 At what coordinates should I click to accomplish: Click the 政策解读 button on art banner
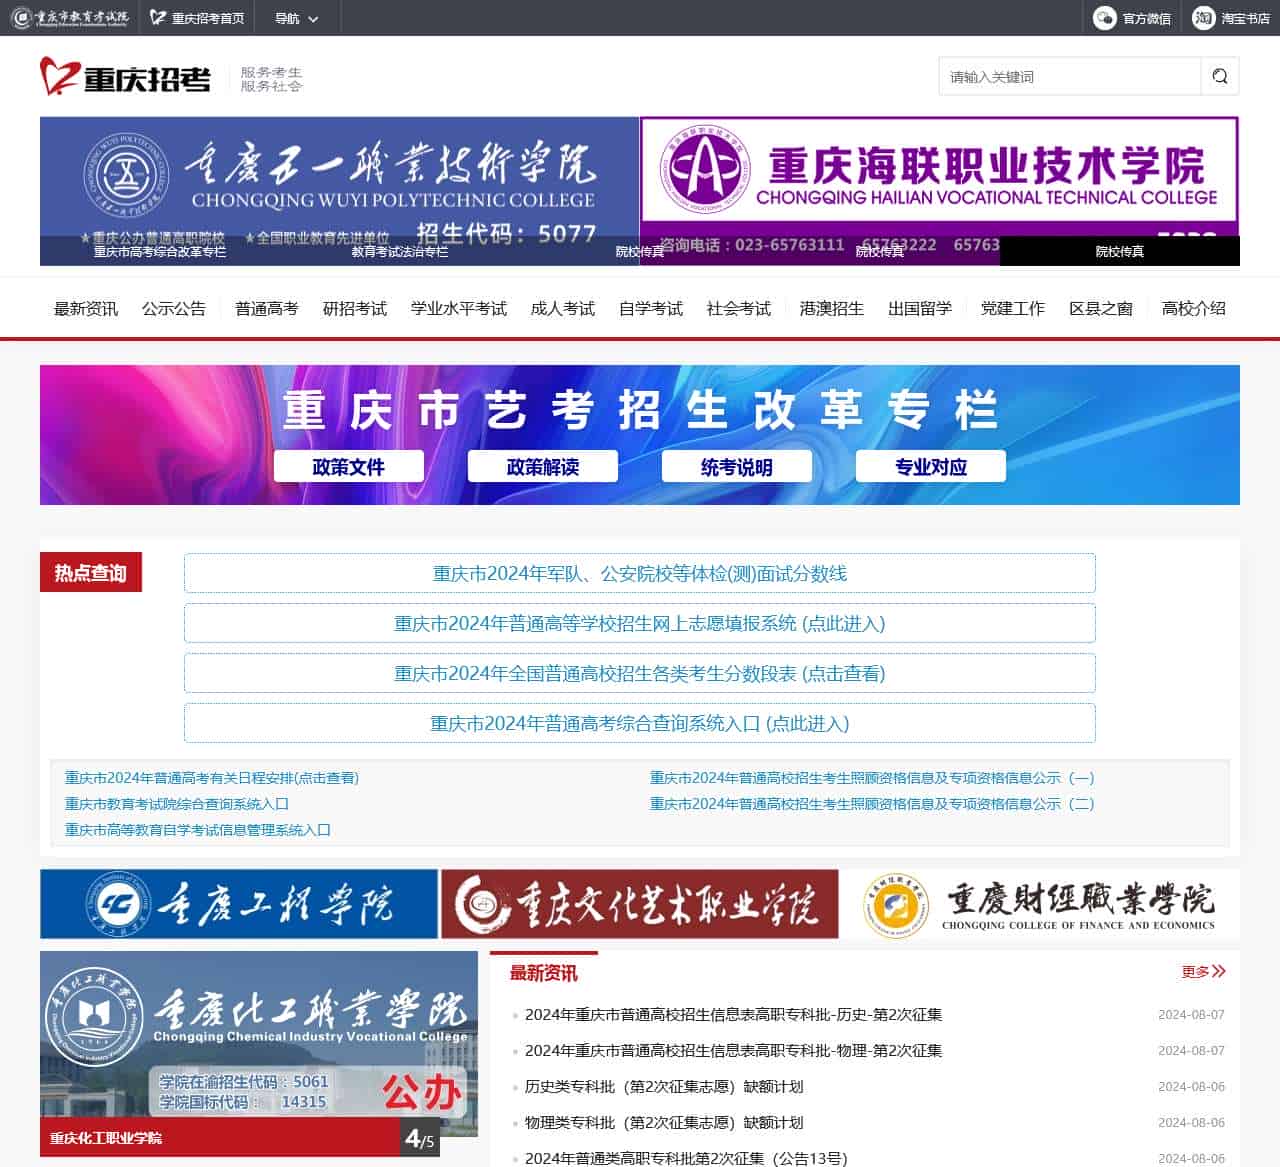(x=543, y=467)
